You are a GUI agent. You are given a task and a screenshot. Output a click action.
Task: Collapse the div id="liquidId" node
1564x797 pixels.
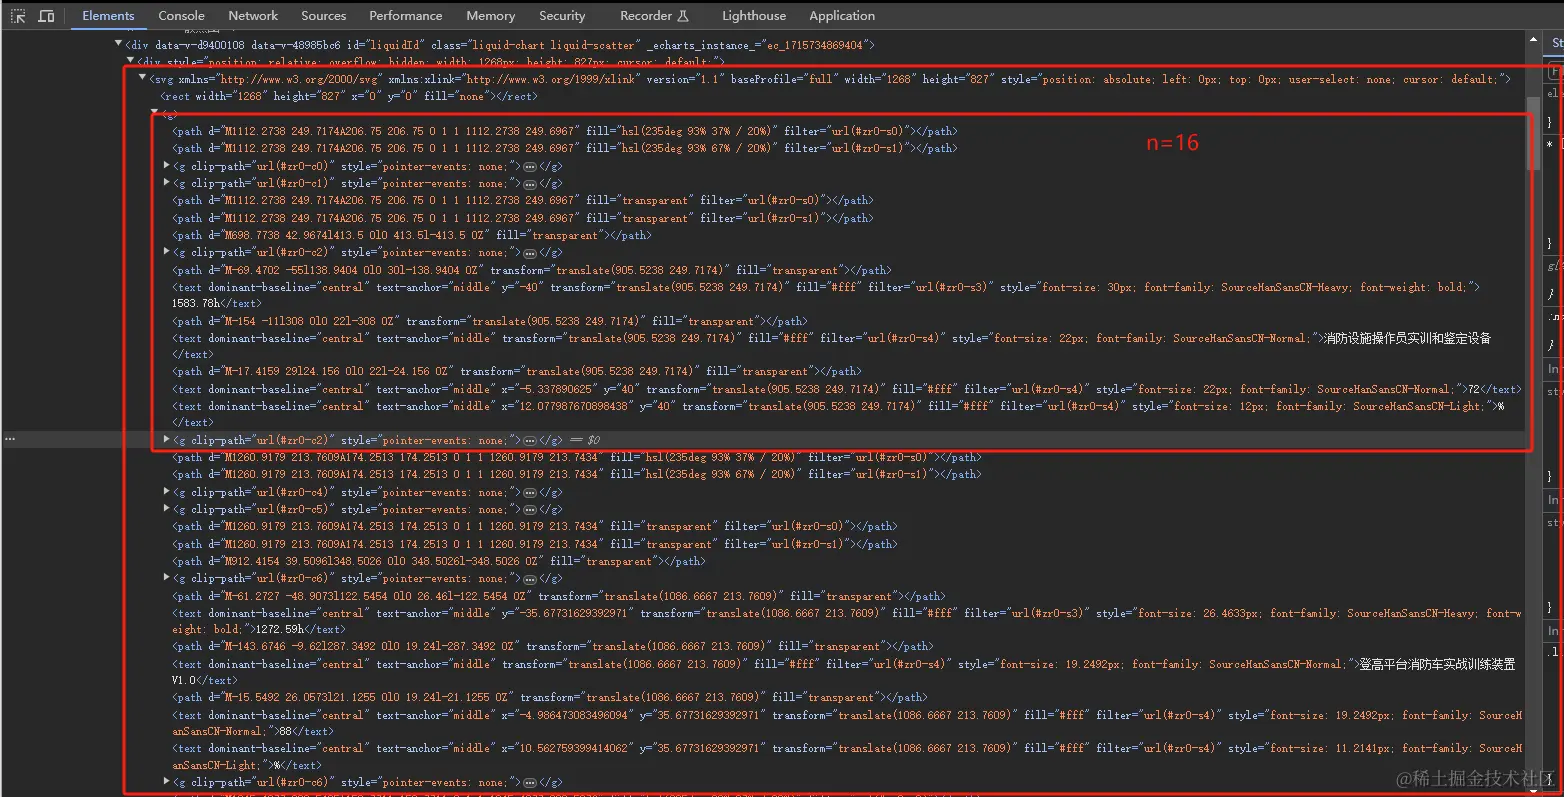(118, 44)
